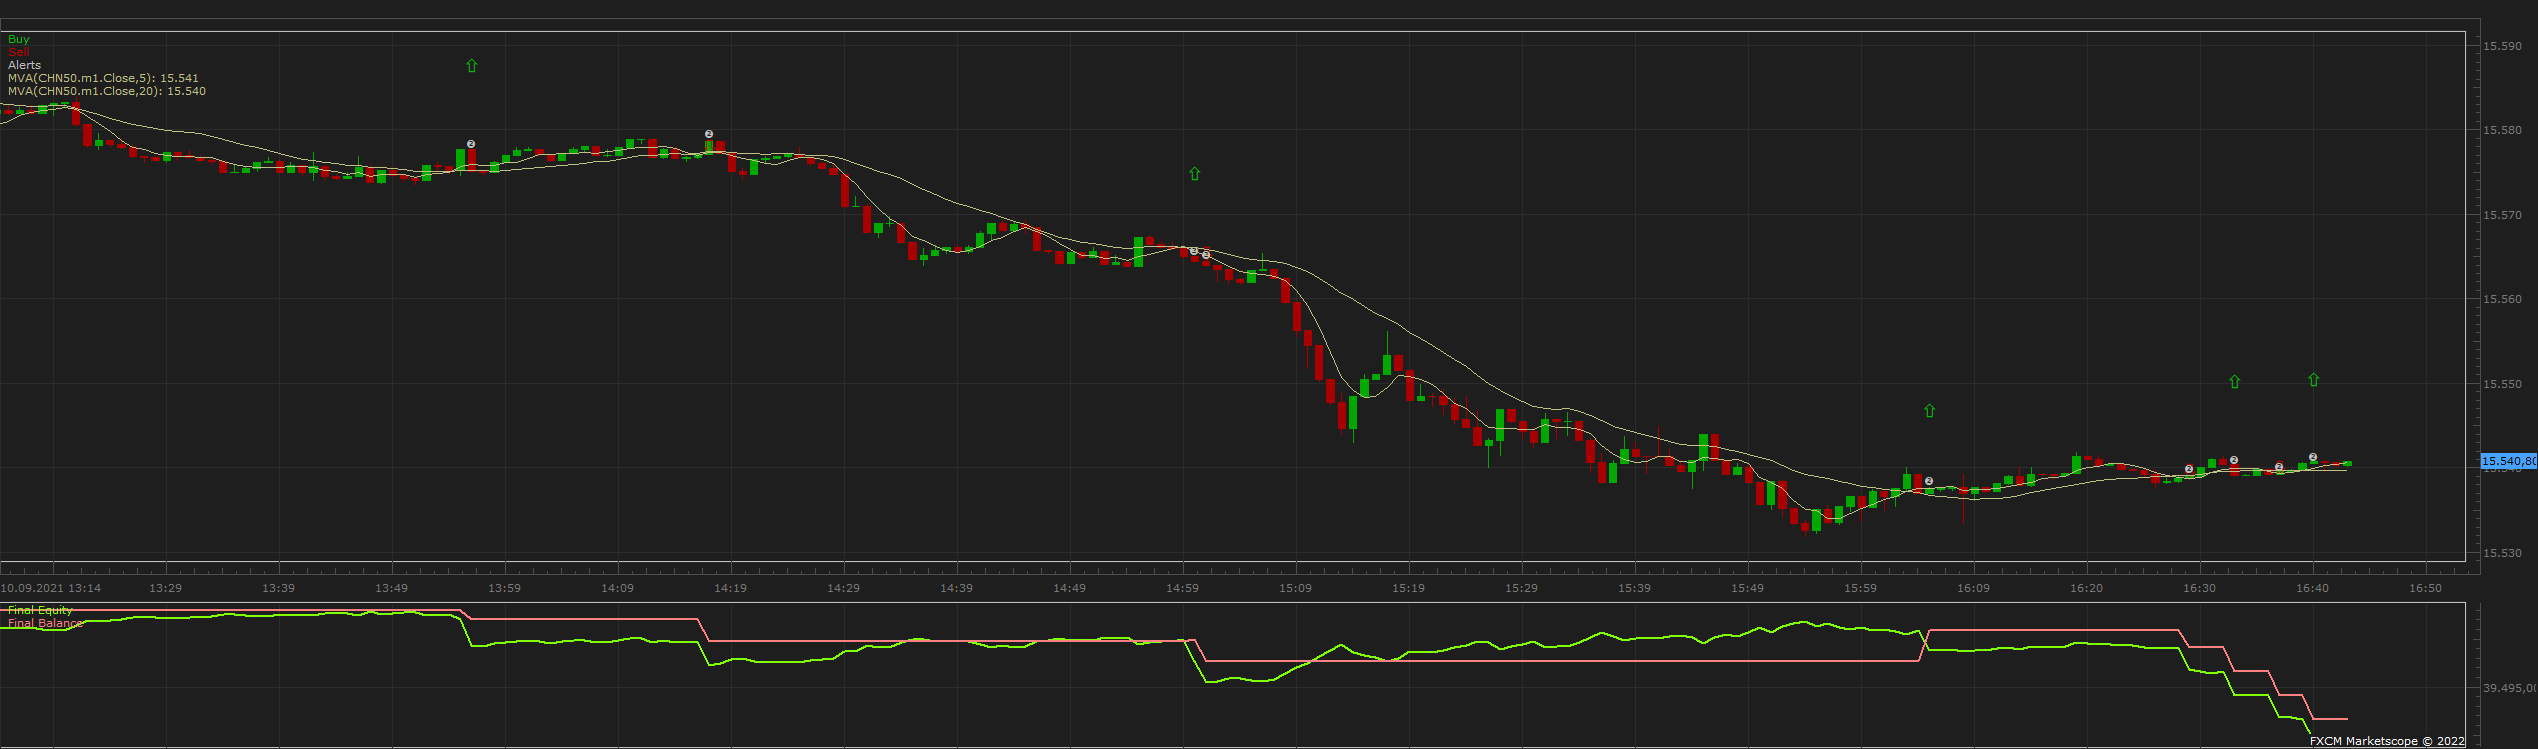The height and width of the screenshot is (749, 2538).
Task: Click the trade marker near 14:17
Action: pos(709,134)
